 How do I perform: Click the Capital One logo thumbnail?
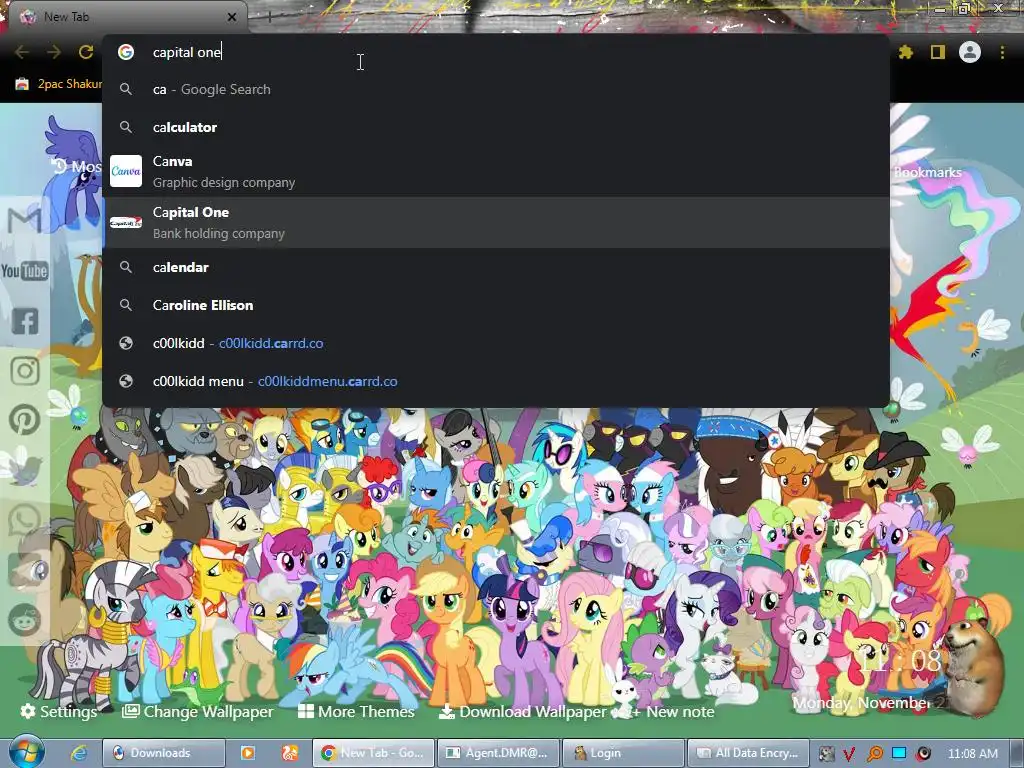[125, 223]
